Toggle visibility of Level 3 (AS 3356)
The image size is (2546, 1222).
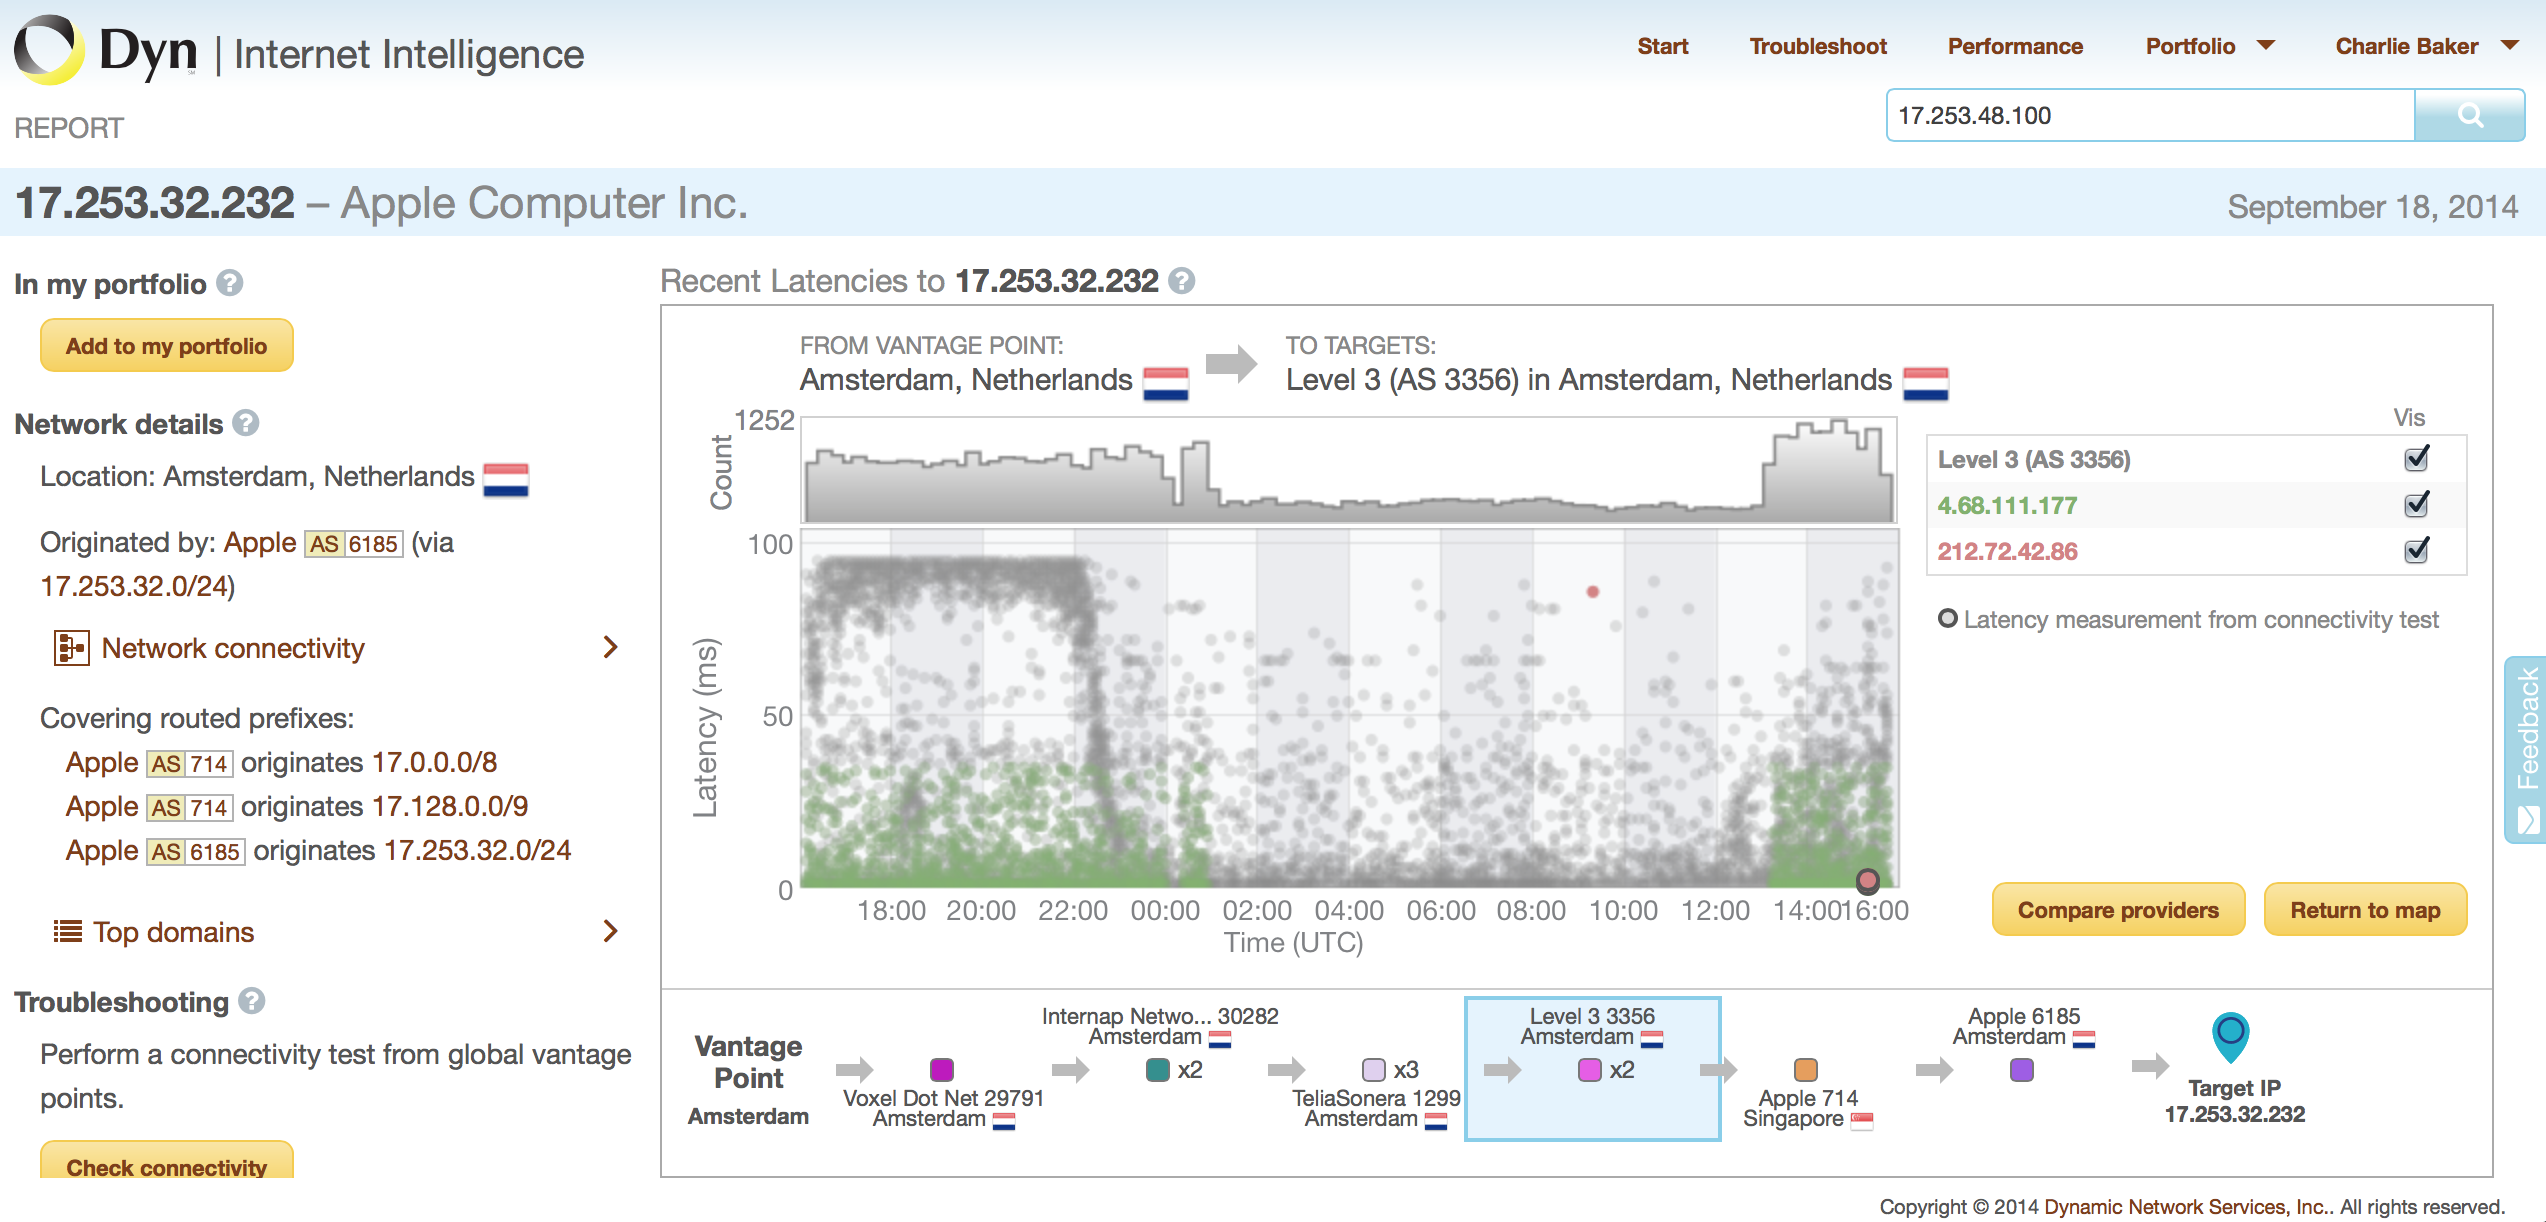pos(2417,459)
